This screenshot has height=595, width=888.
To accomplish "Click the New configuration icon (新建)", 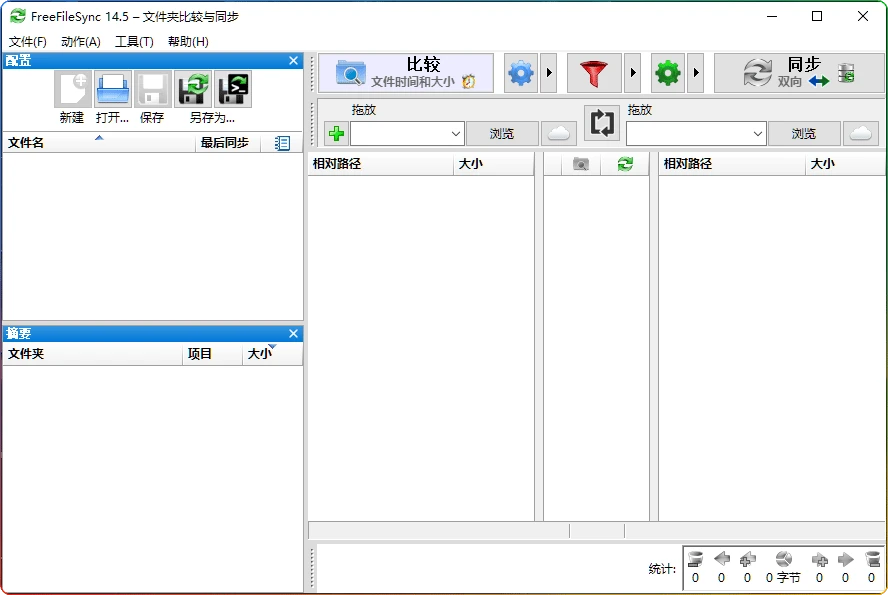I will tap(72, 90).
